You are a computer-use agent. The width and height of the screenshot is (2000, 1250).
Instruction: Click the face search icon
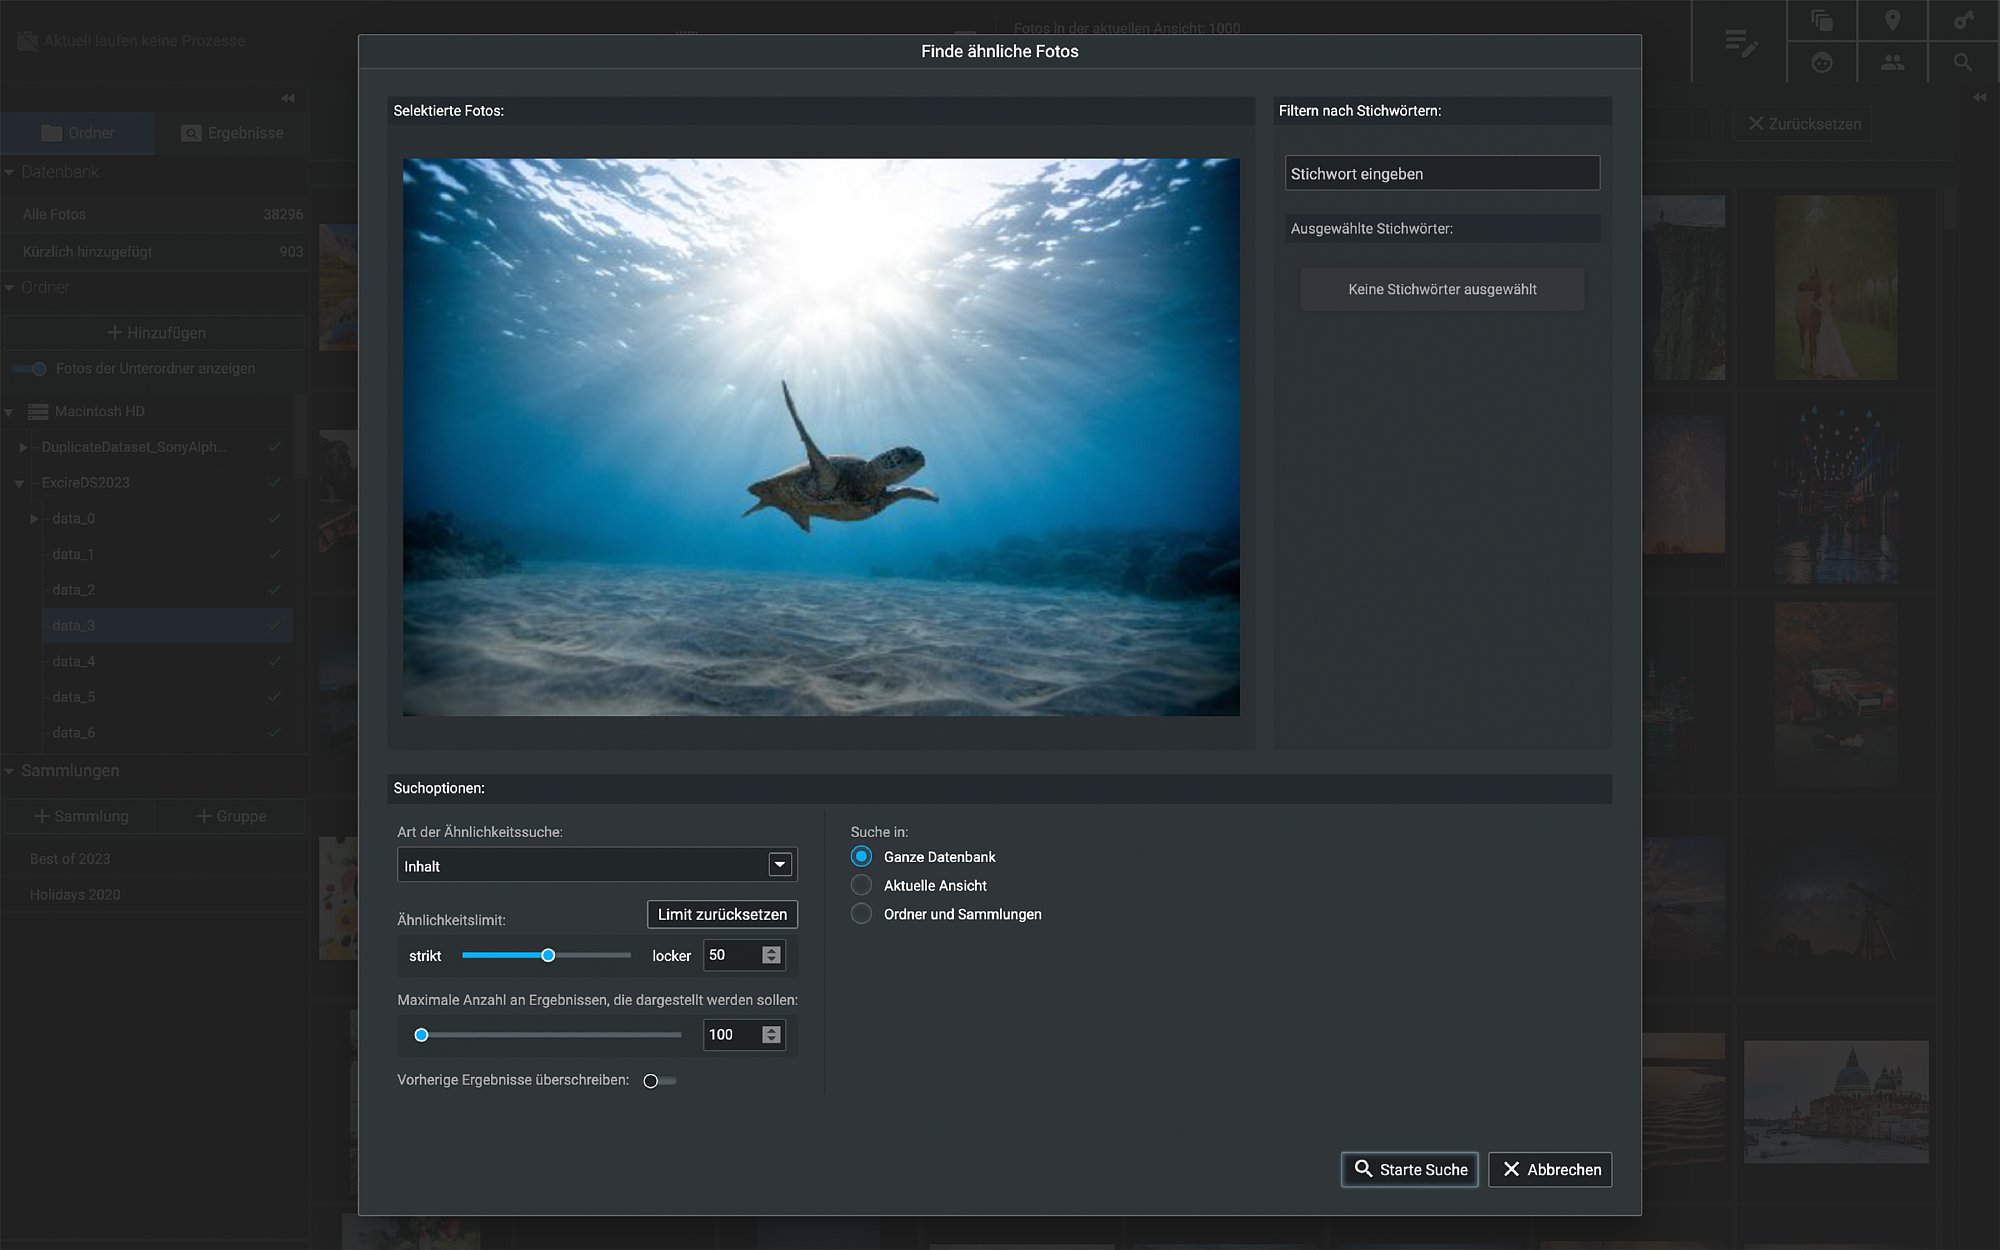coord(1822,63)
